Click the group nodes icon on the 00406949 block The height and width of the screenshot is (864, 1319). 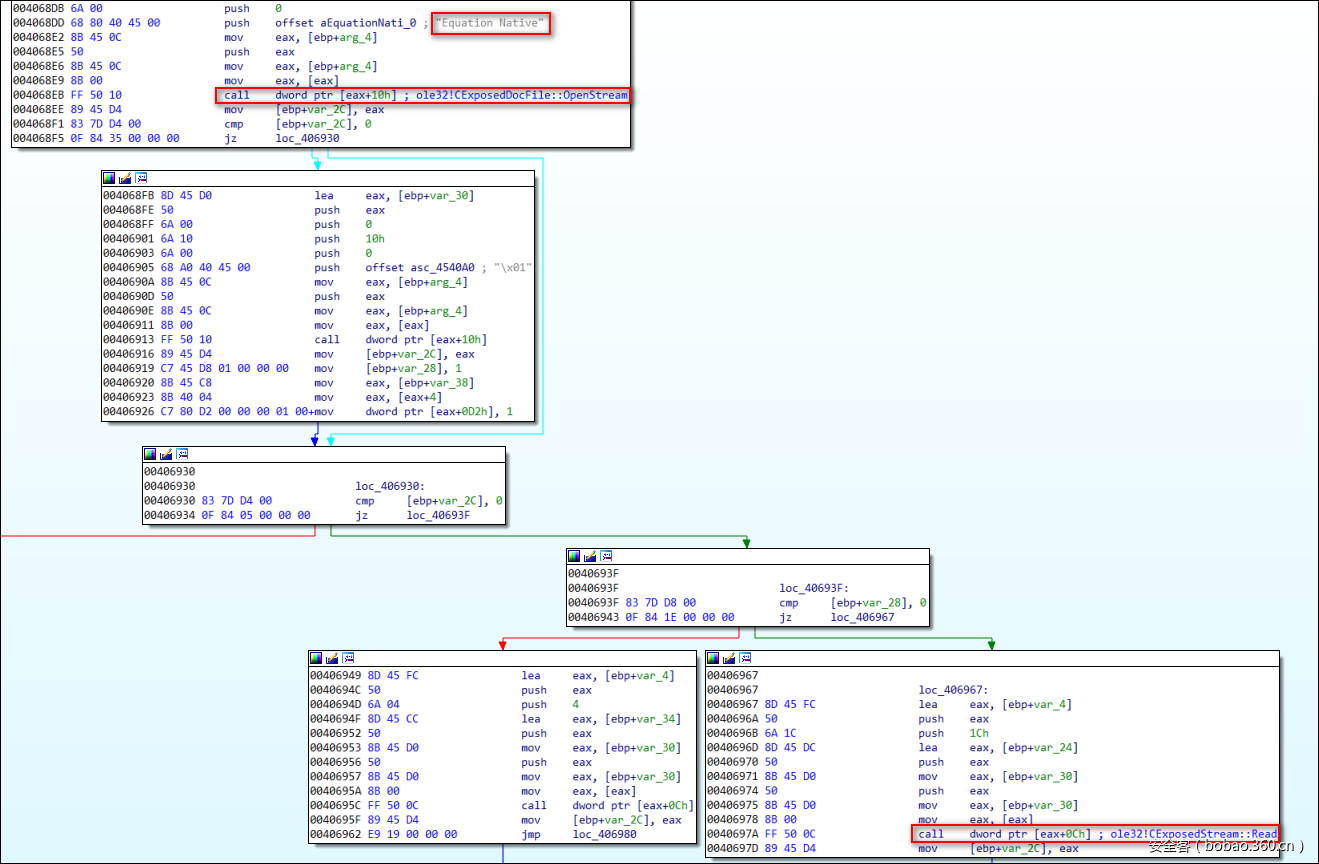pyautogui.click(x=349, y=658)
